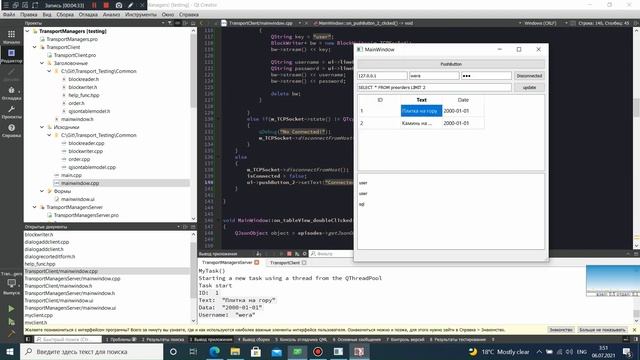
Task: Collapse the Заголовочные headers folder
Action: coord(42,63)
